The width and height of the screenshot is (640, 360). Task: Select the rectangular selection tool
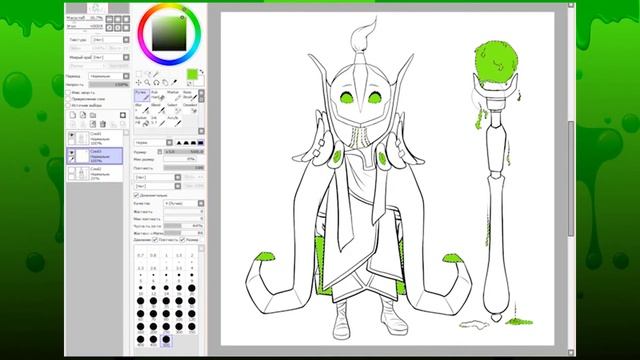click(x=139, y=74)
